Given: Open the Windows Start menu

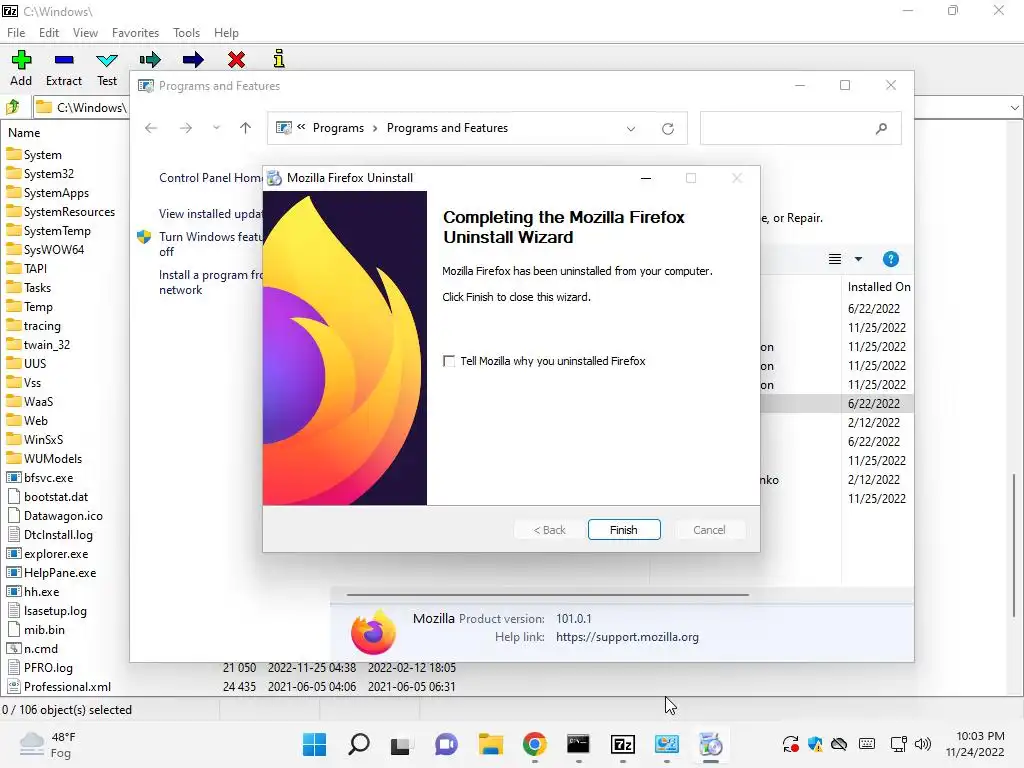Looking at the screenshot, I should coord(314,744).
